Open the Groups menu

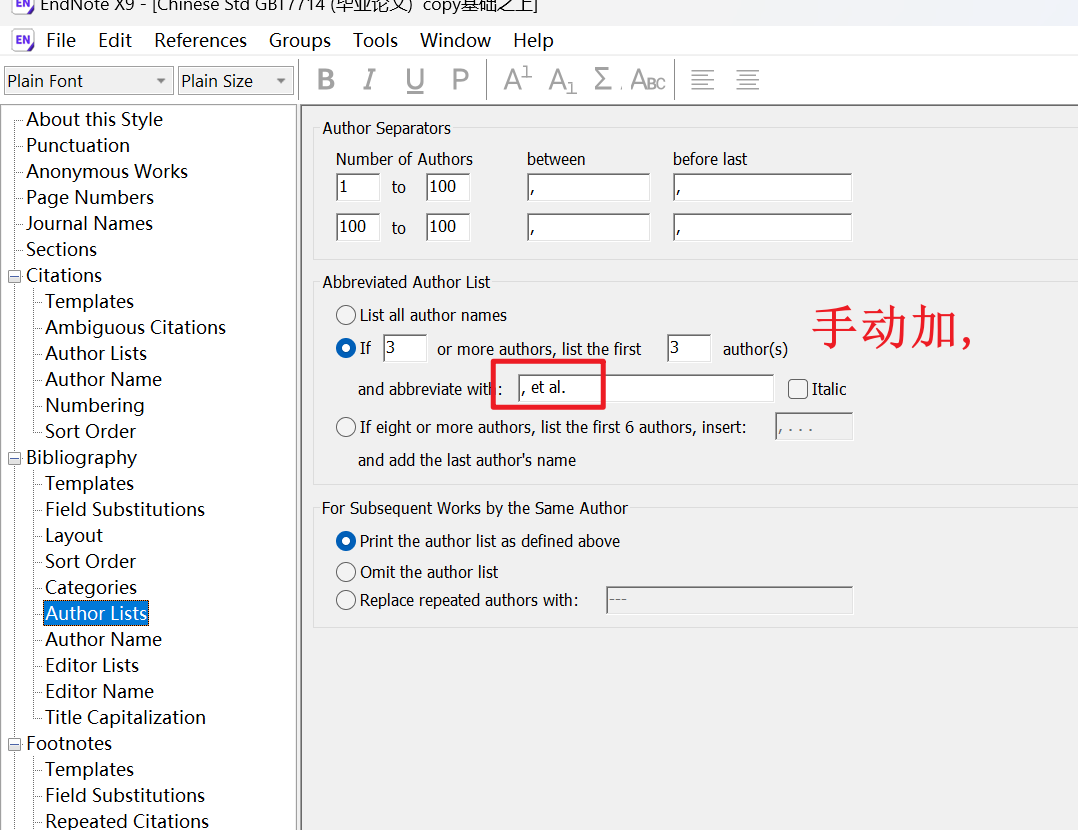click(x=300, y=41)
